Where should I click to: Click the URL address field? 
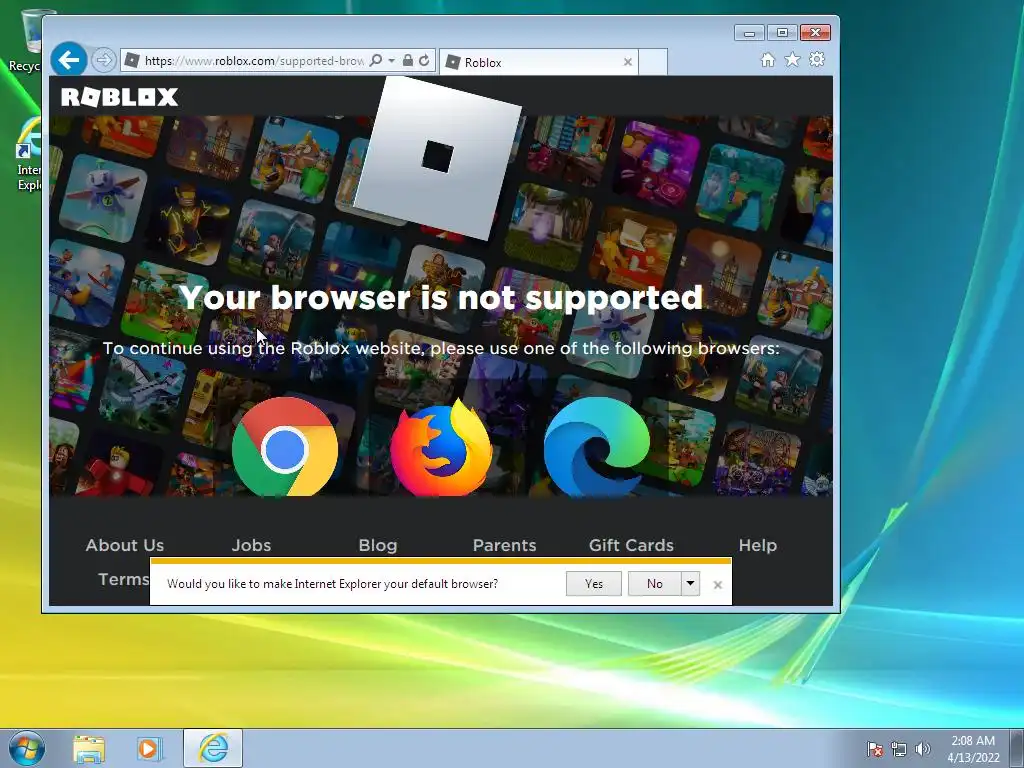click(x=254, y=61)
